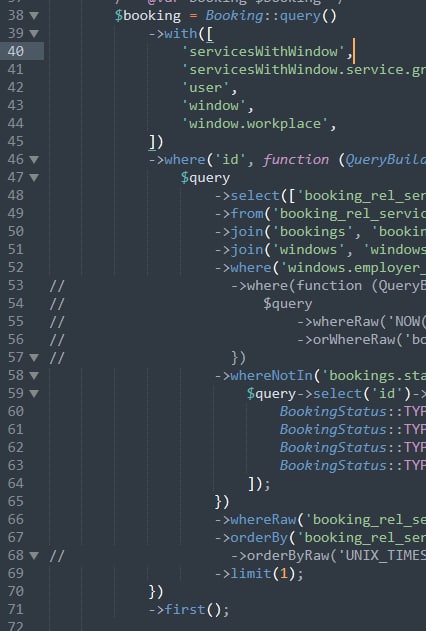Viewport: 426px width, 631px height.
Task: Click the 'windows' string on line 51
Action: tap(308, 250)
